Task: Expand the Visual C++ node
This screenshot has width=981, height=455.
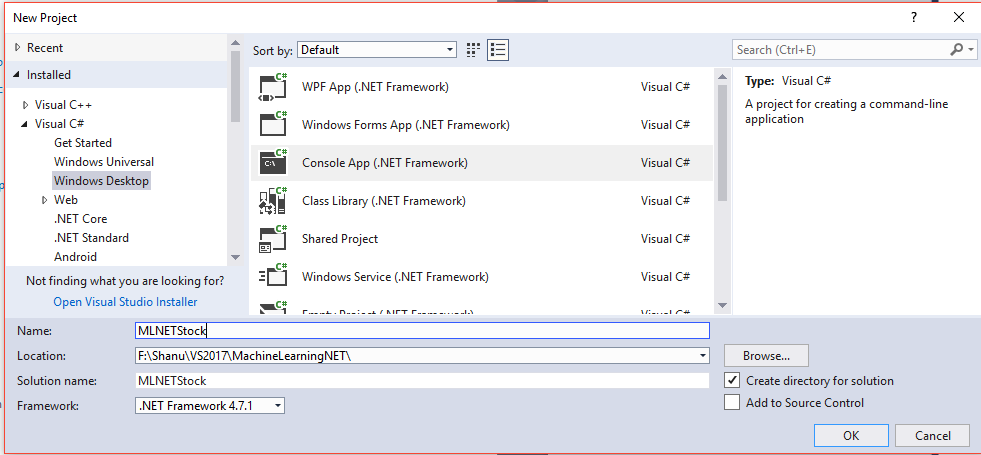Action: click(25, 105)
